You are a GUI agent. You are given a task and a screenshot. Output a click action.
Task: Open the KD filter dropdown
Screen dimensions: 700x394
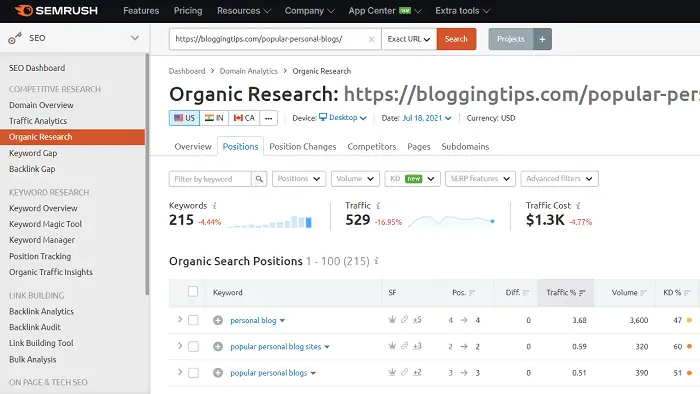pyautogui.click(x=412, y=179)
